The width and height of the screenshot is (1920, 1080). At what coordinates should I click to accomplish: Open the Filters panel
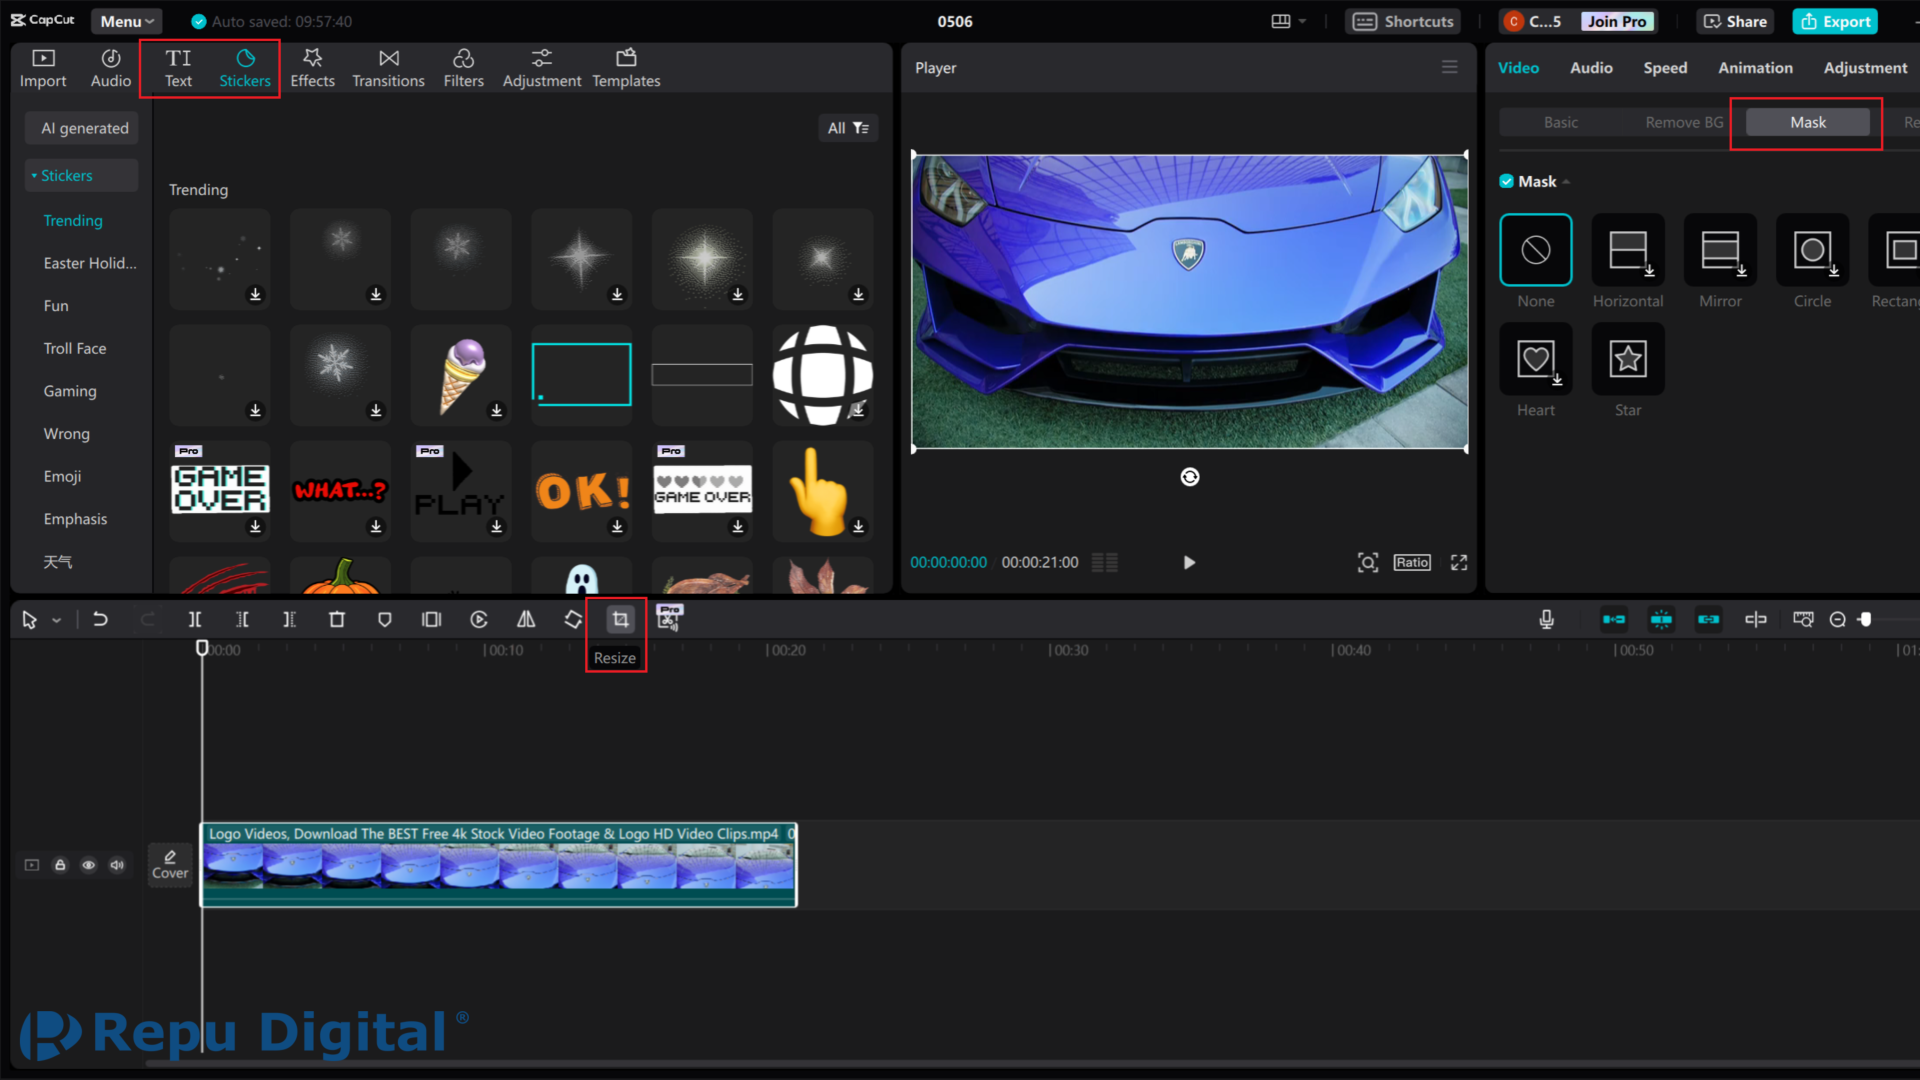point(463,68)
